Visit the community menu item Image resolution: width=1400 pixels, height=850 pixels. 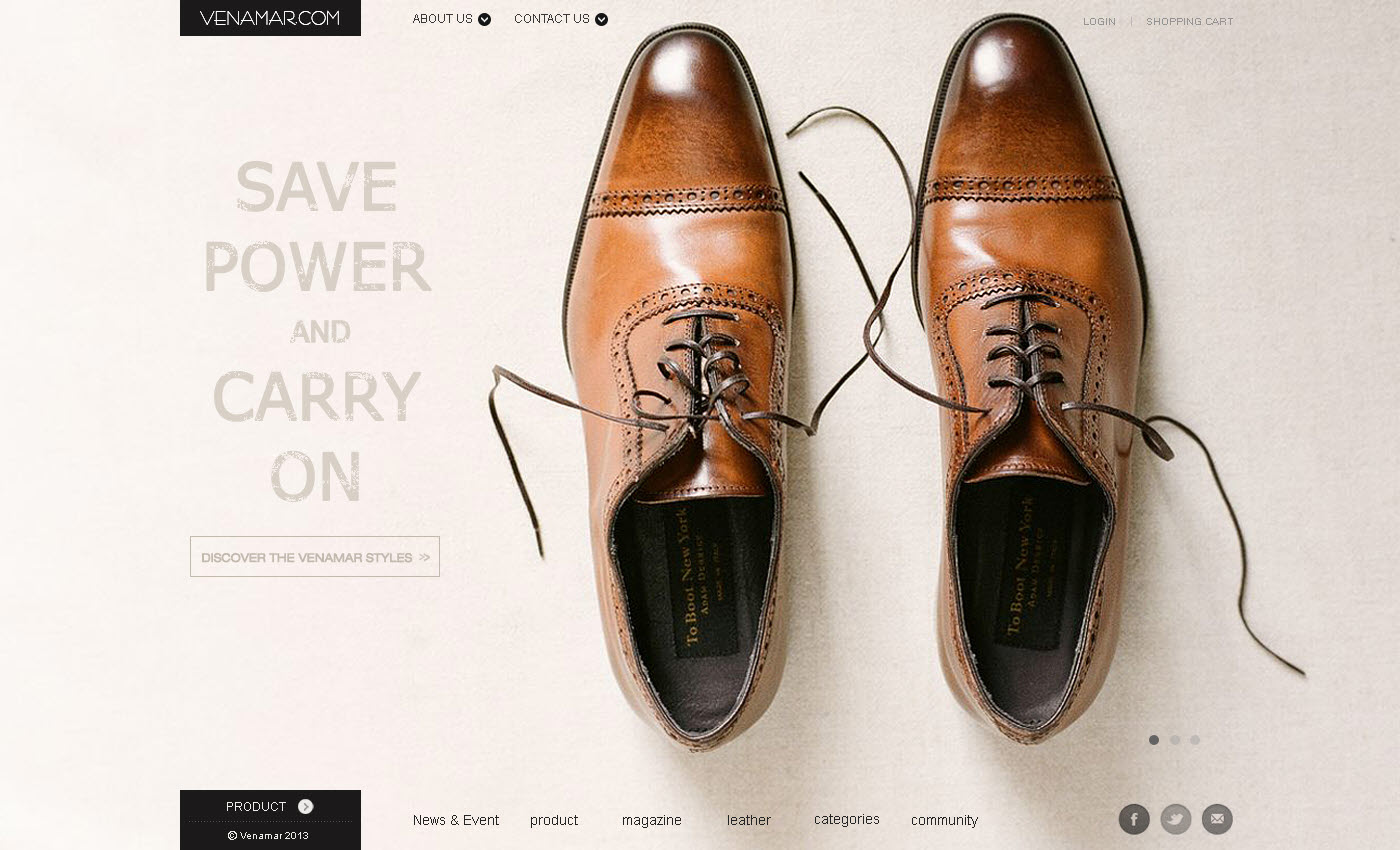pyautogui.click(x=944, y=820)
